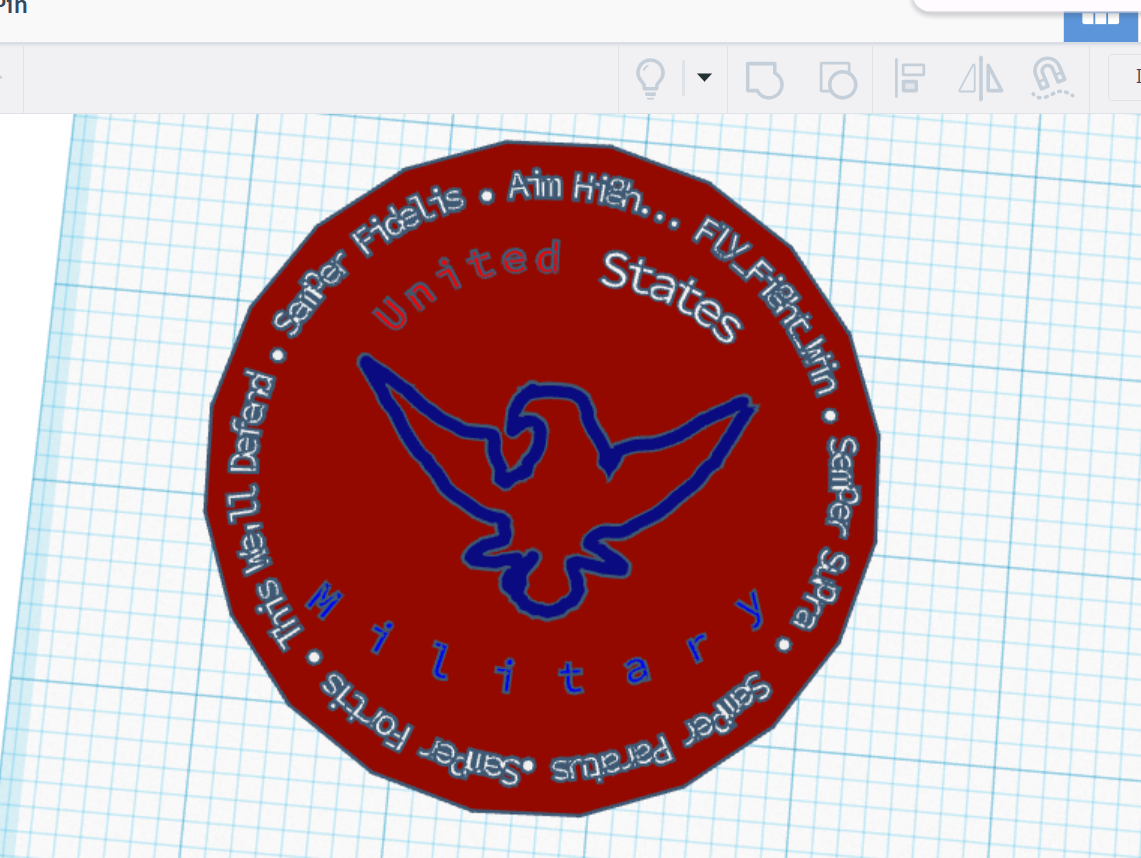Viewport: 1141px width, 858px height.
Task: Select the blue eagle outline shape
Action: pos(557,488)
